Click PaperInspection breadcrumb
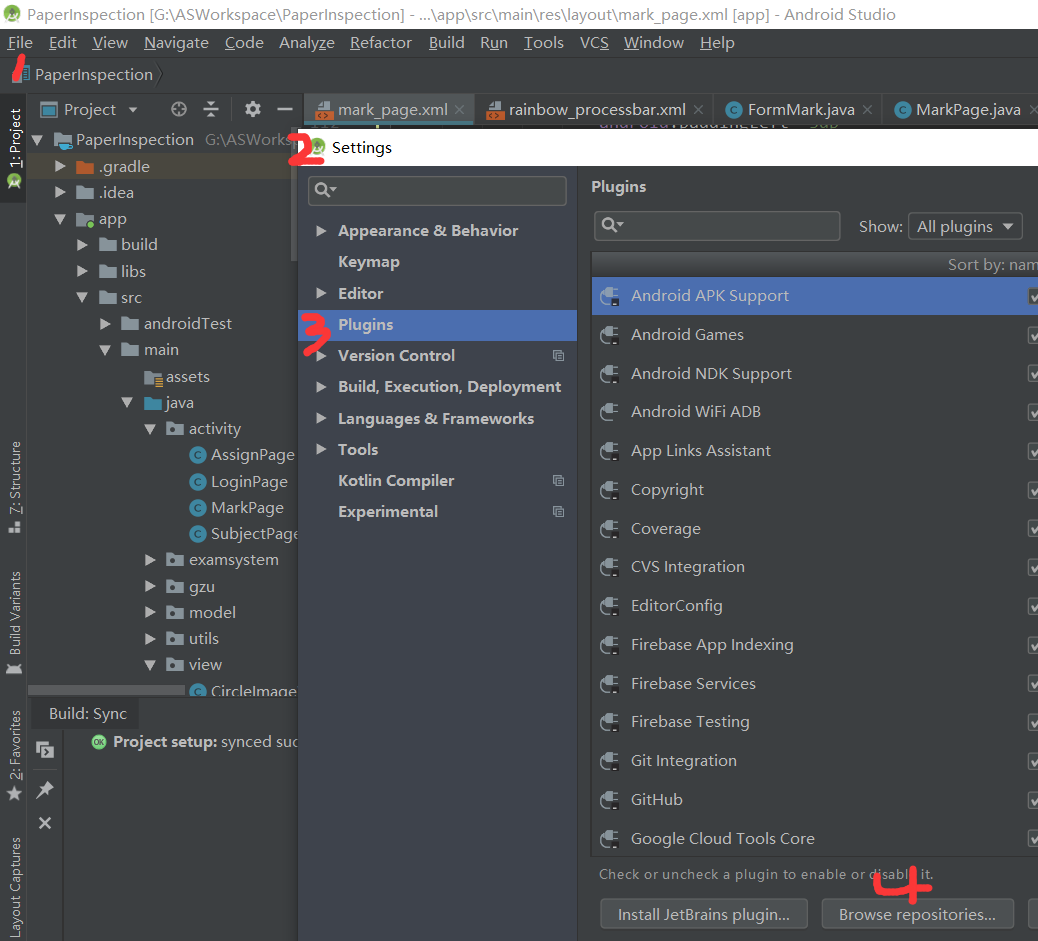The image size is (1038, 941). (93, 75)
